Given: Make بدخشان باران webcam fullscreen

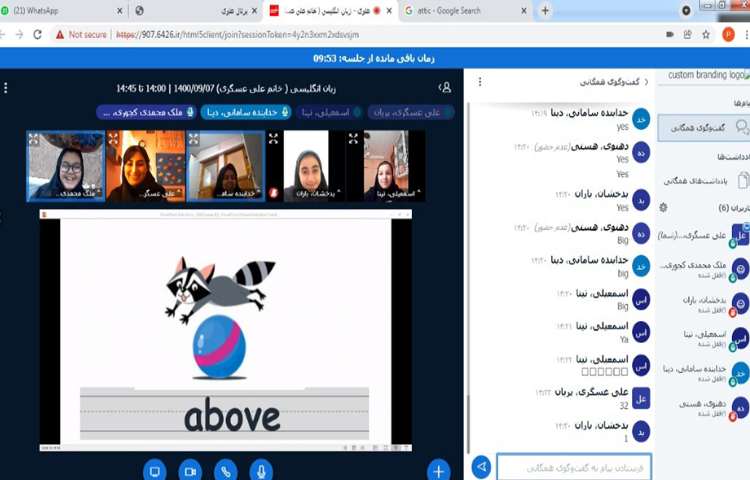Looking at the screenshot, I should 273,139.
